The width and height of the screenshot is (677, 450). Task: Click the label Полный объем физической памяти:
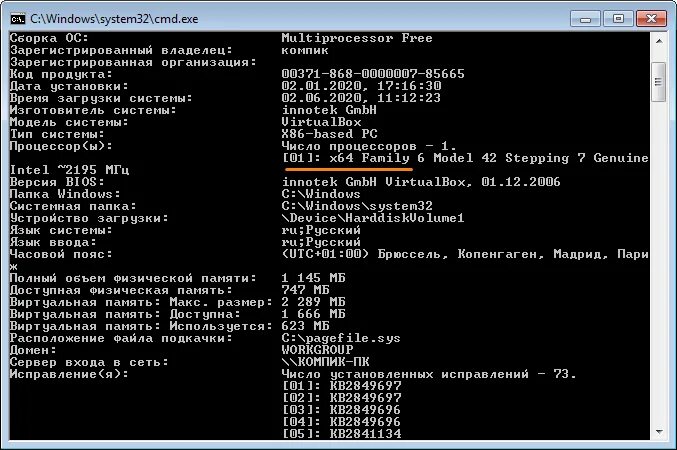pos(133,278)
